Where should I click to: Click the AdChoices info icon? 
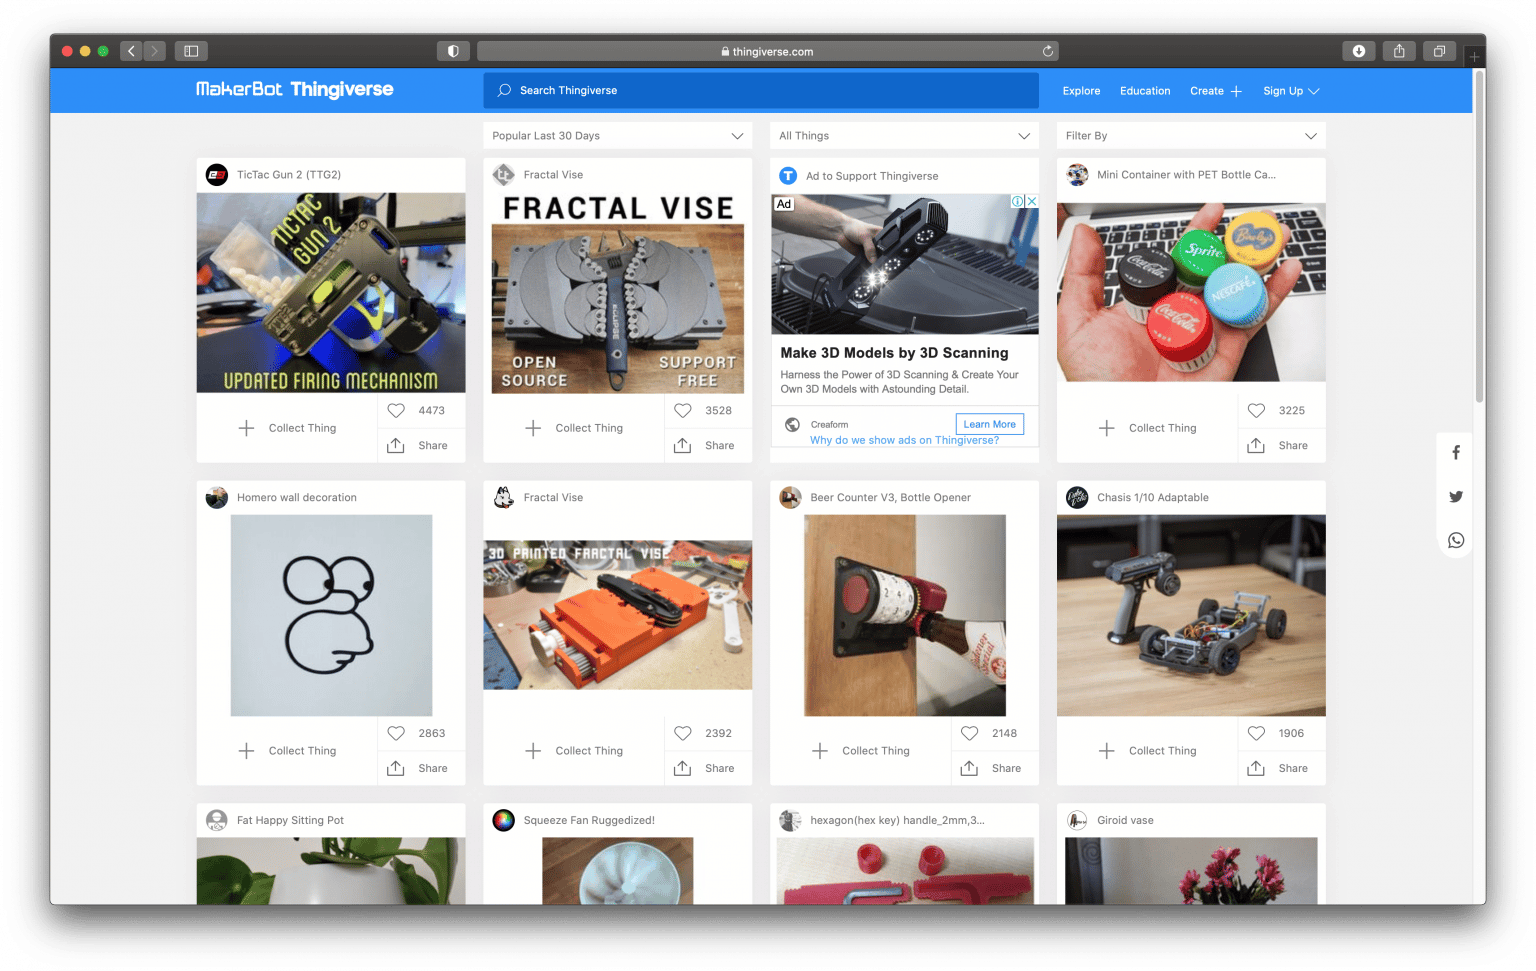(x=1017, y=201)
